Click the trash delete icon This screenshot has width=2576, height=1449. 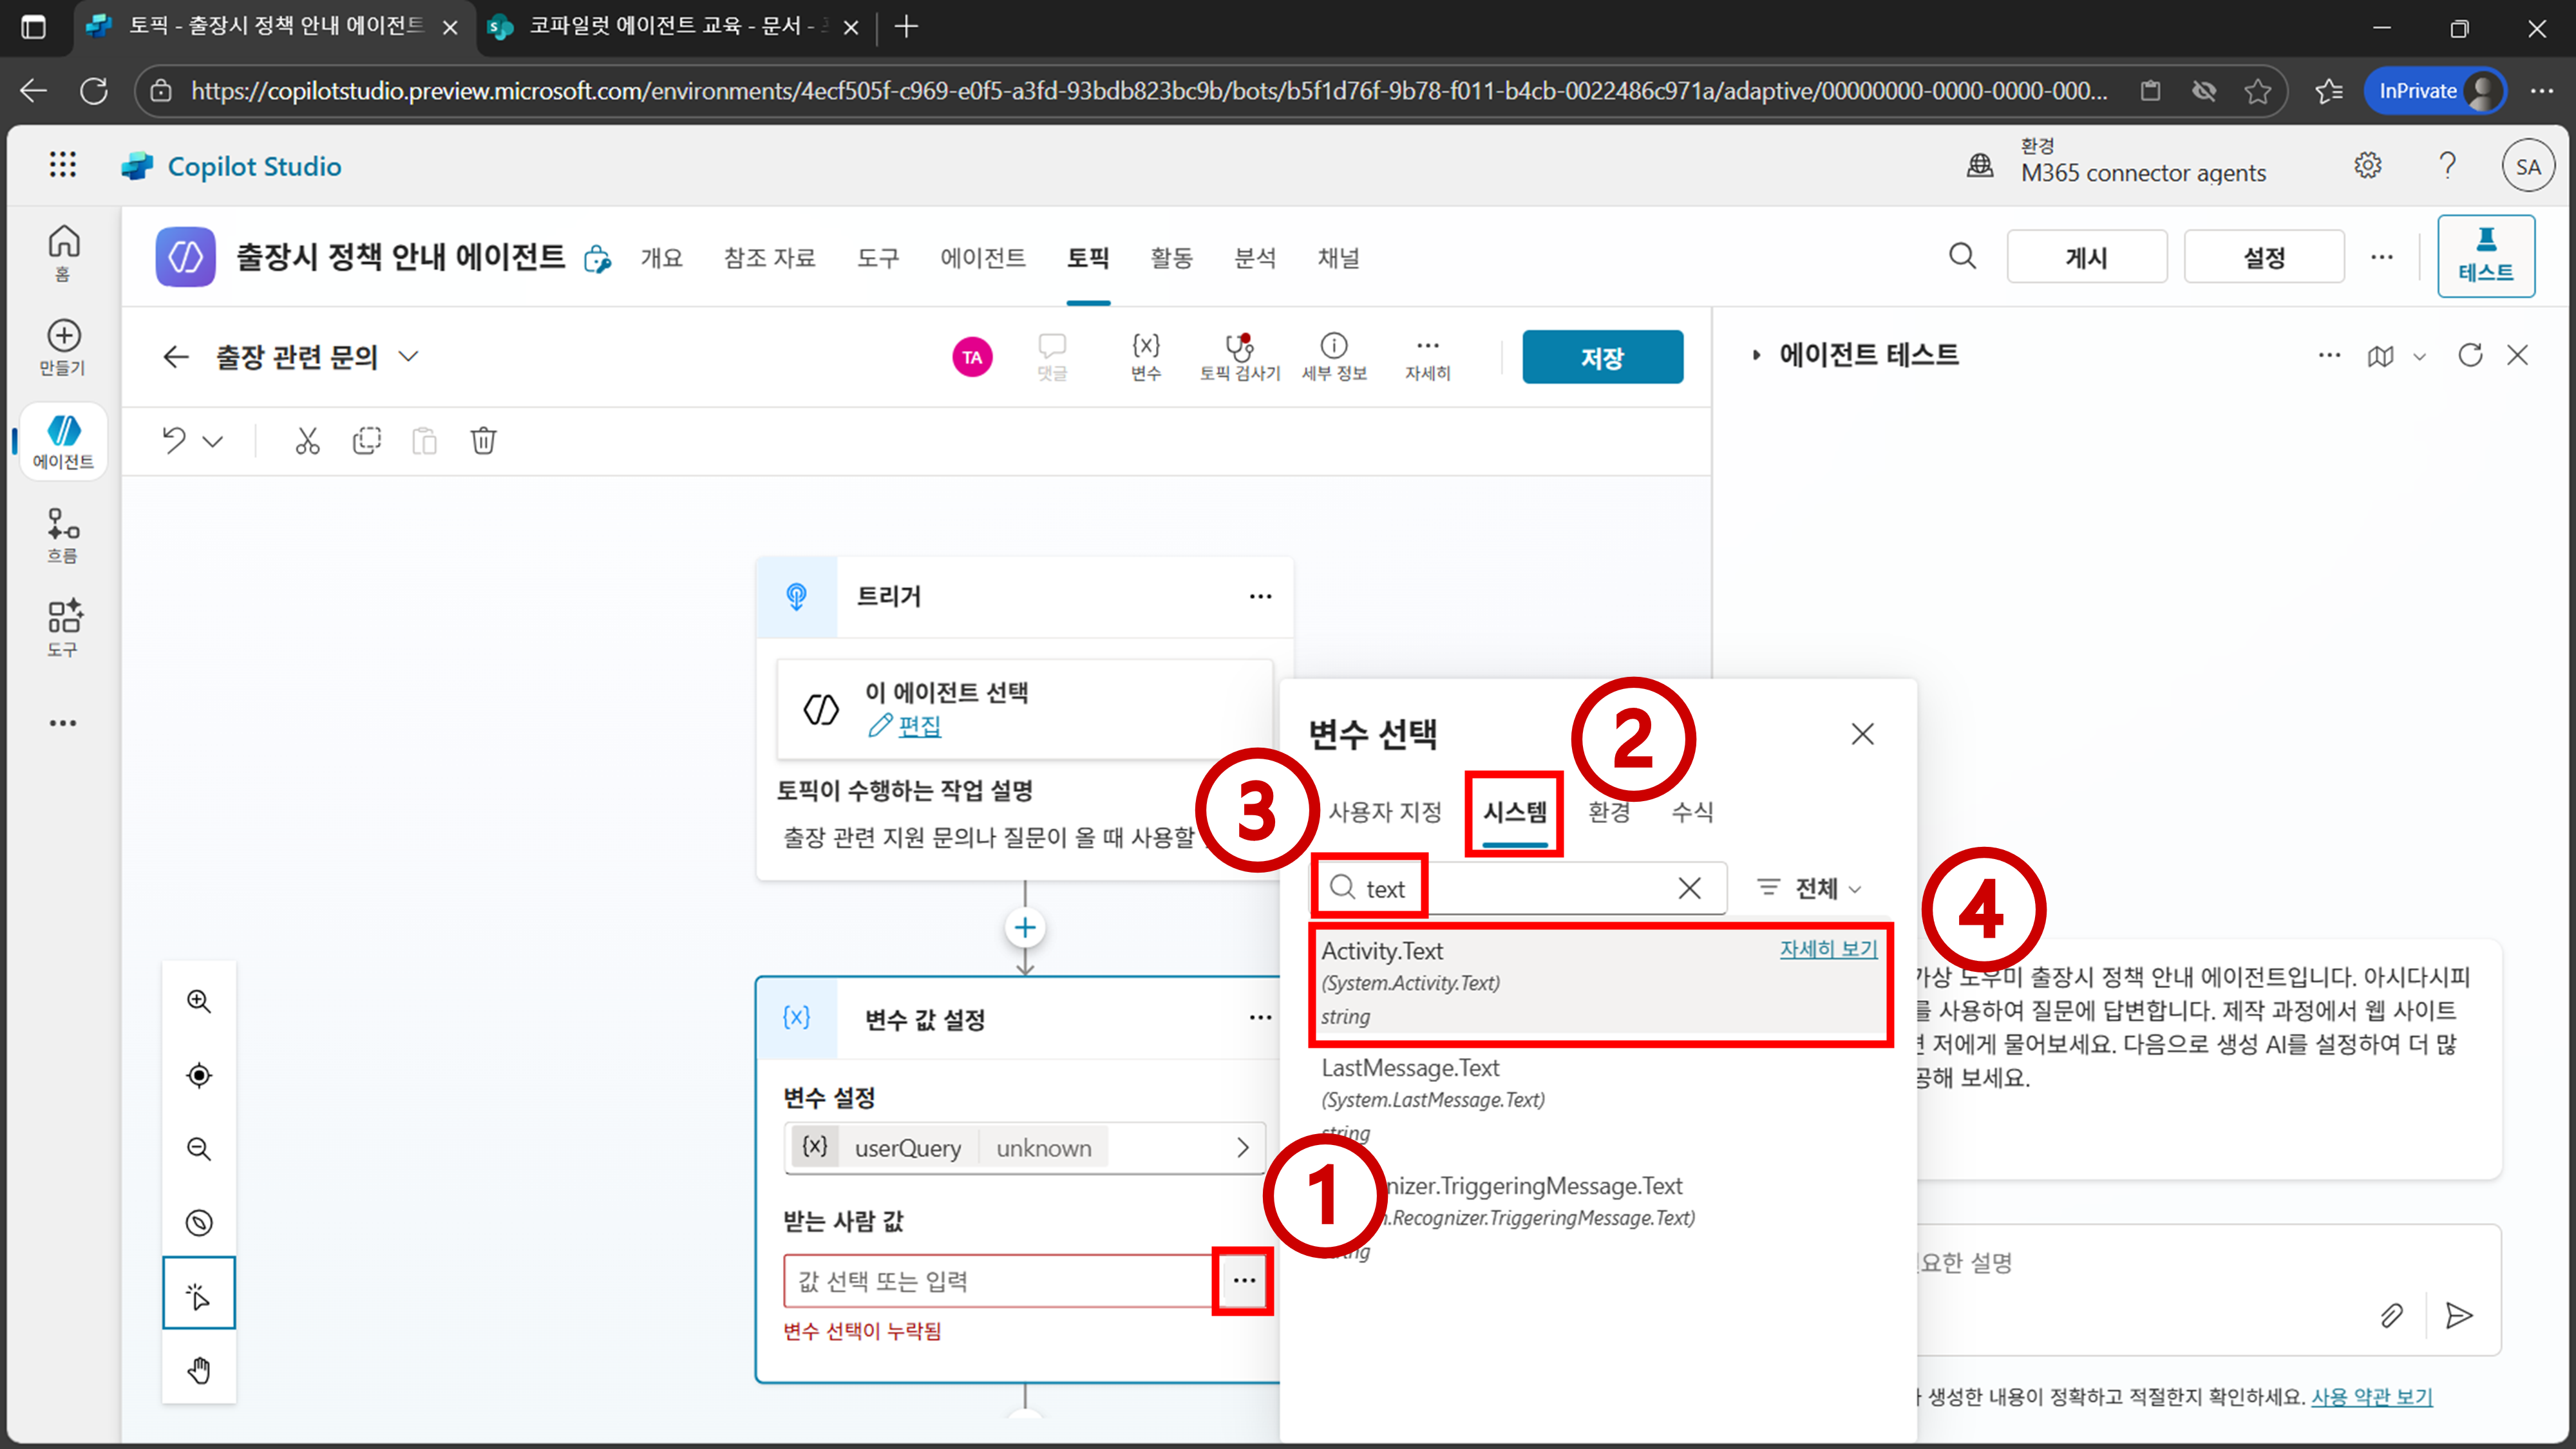pyautogui.click(x=483, y=441)
